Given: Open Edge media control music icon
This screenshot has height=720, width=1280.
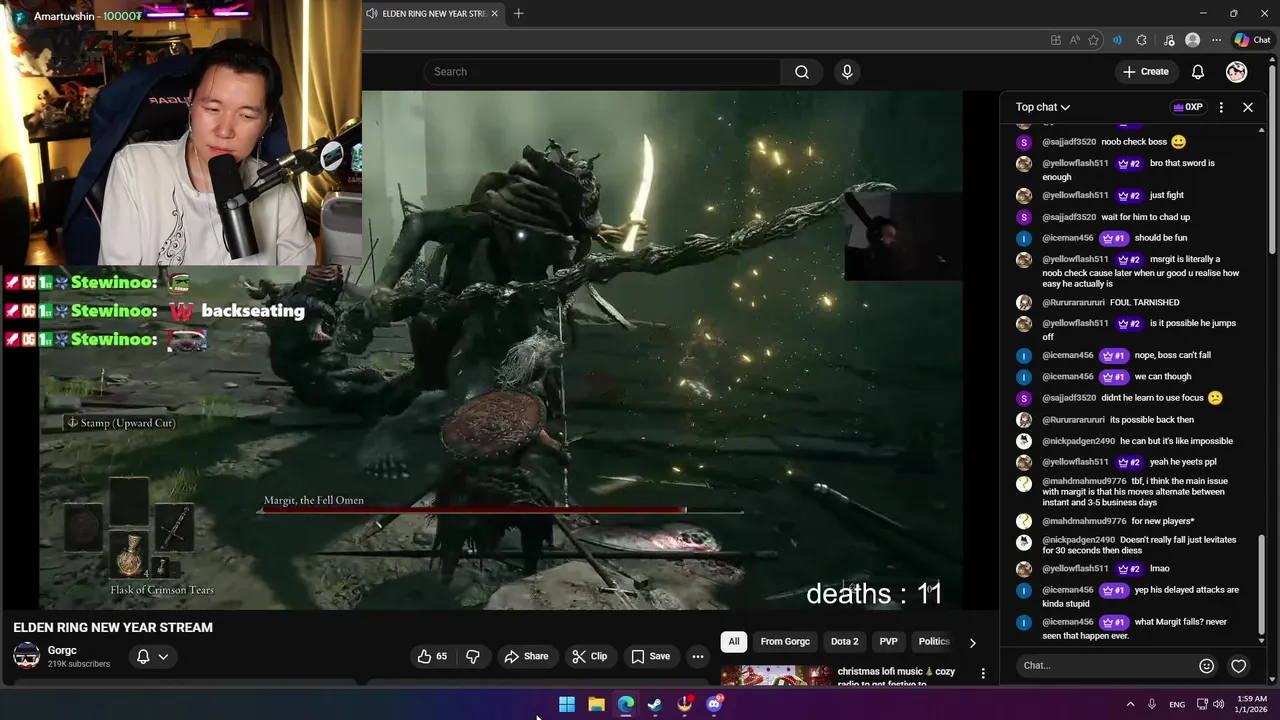Looking at the screenshot, I should (x=1168, y=40).
